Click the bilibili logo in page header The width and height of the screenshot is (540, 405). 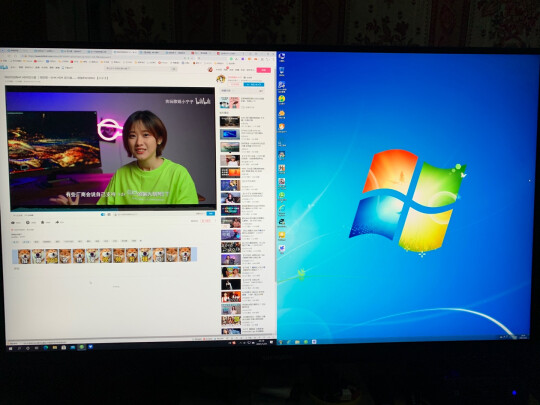pyautogui.click(x=4, y=68)
